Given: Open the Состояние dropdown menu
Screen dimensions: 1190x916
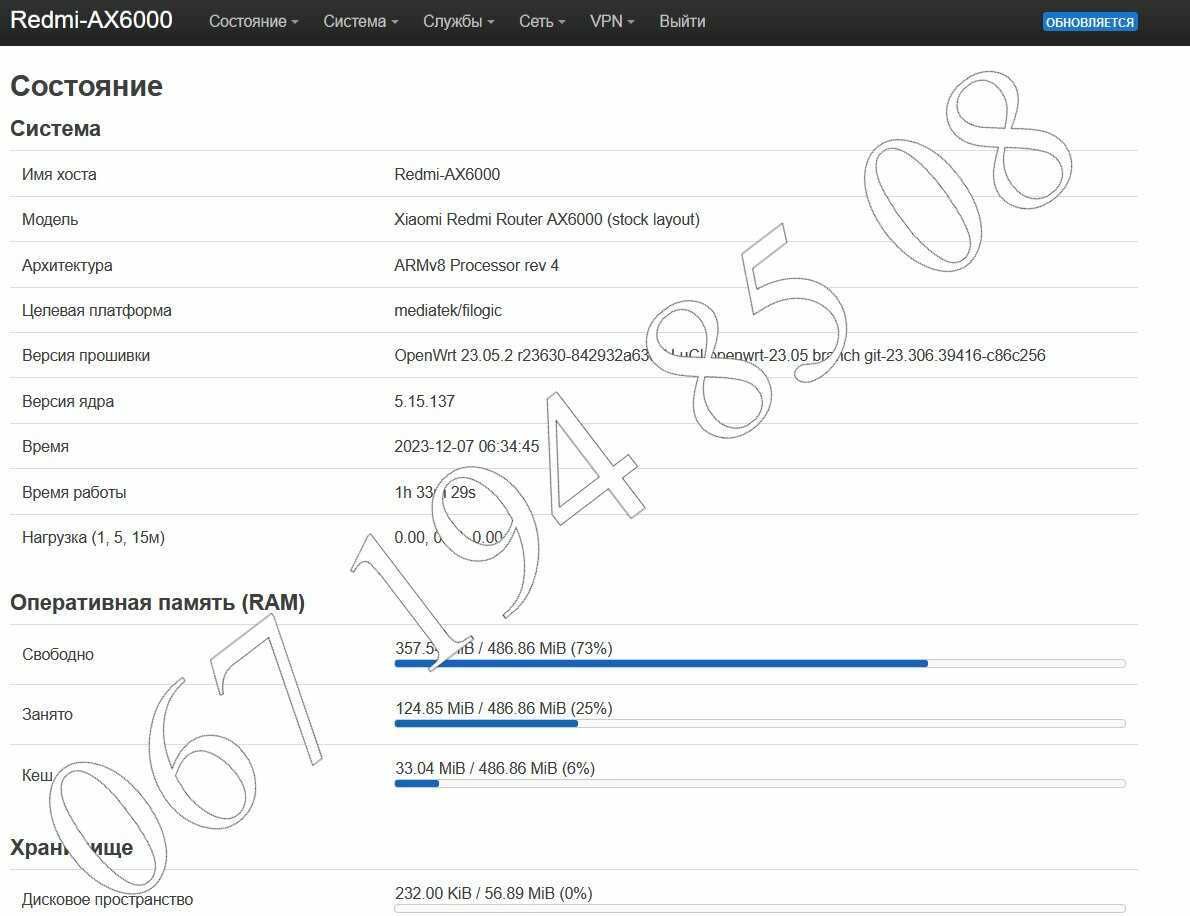Looking at the screenshot, I should click(253, 21).
